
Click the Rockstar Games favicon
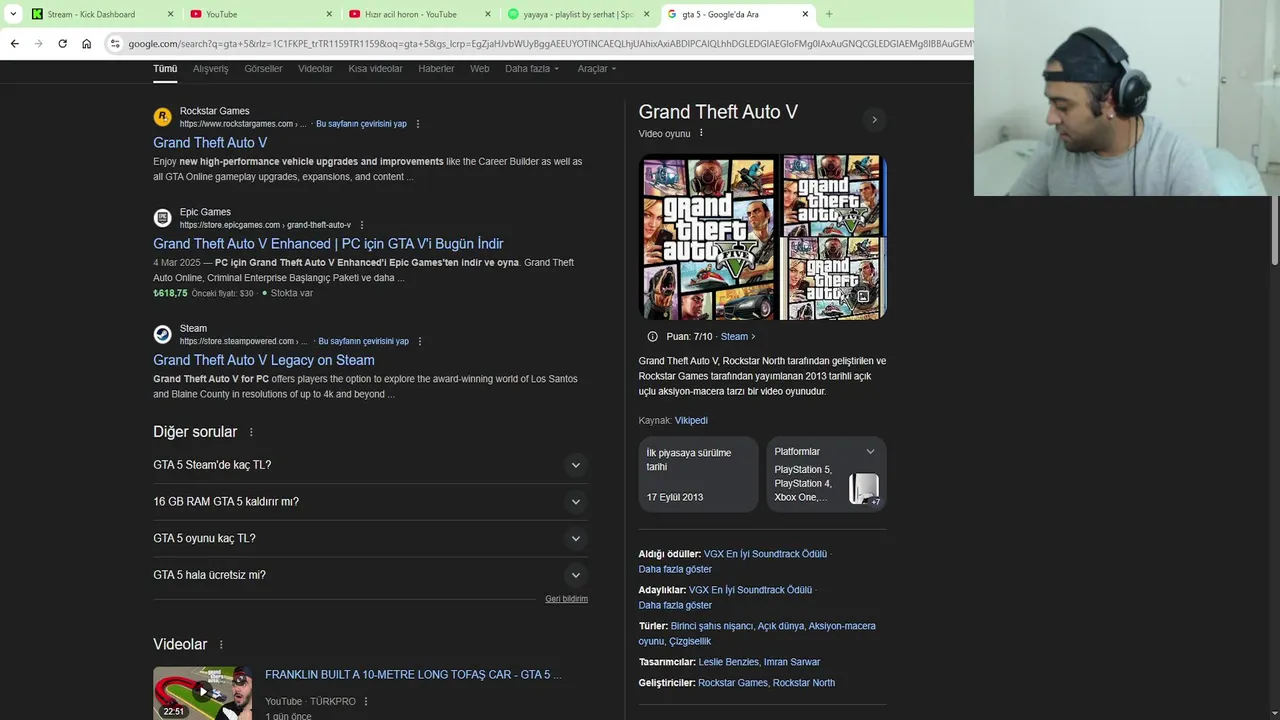pos(162,117)
